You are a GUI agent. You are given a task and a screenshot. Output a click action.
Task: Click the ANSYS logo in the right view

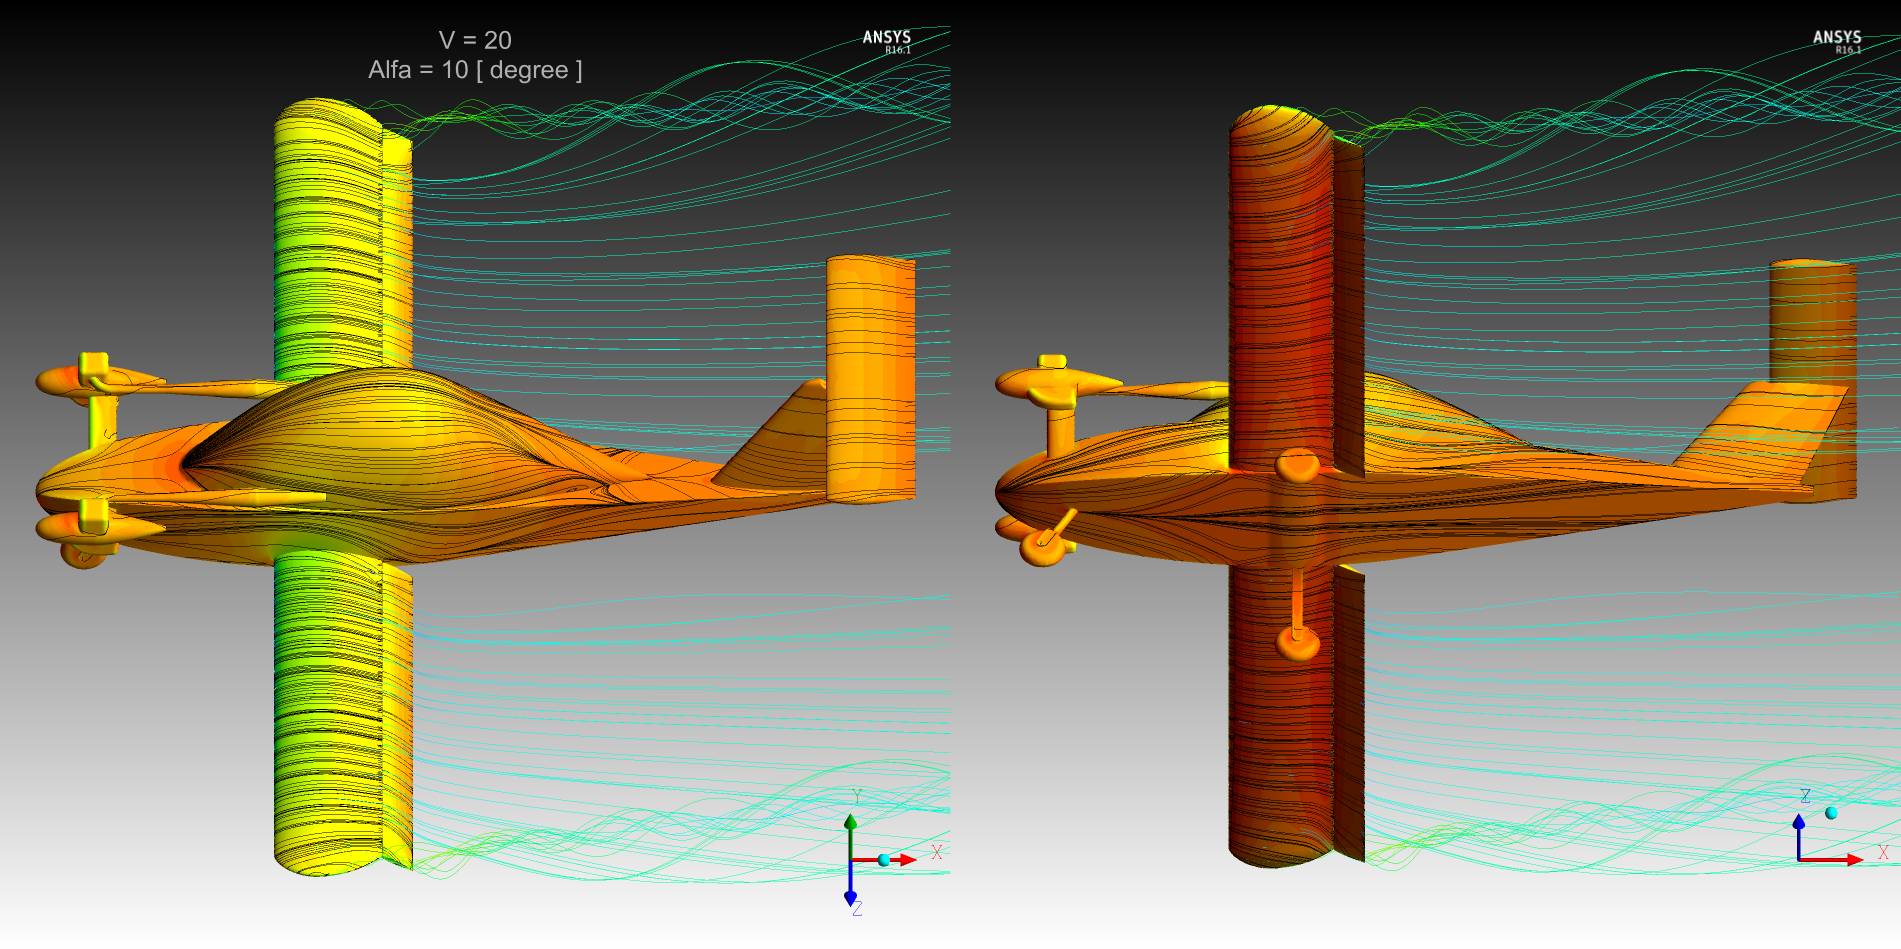pyautogui.click(x=1836, y=40)
